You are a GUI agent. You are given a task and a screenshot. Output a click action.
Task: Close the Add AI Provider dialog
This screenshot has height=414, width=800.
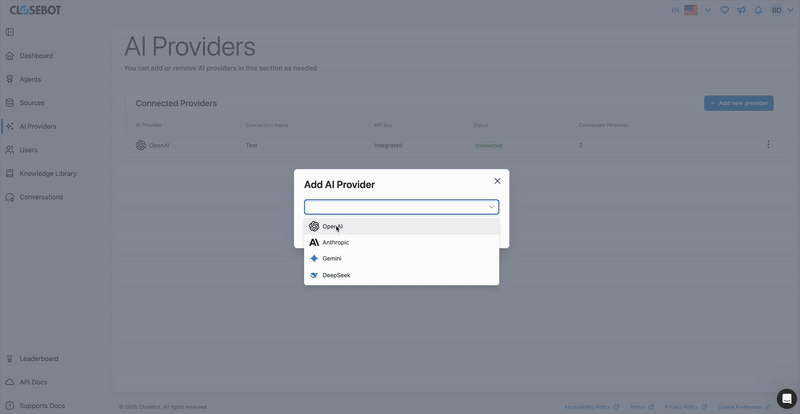click(497, 181)
